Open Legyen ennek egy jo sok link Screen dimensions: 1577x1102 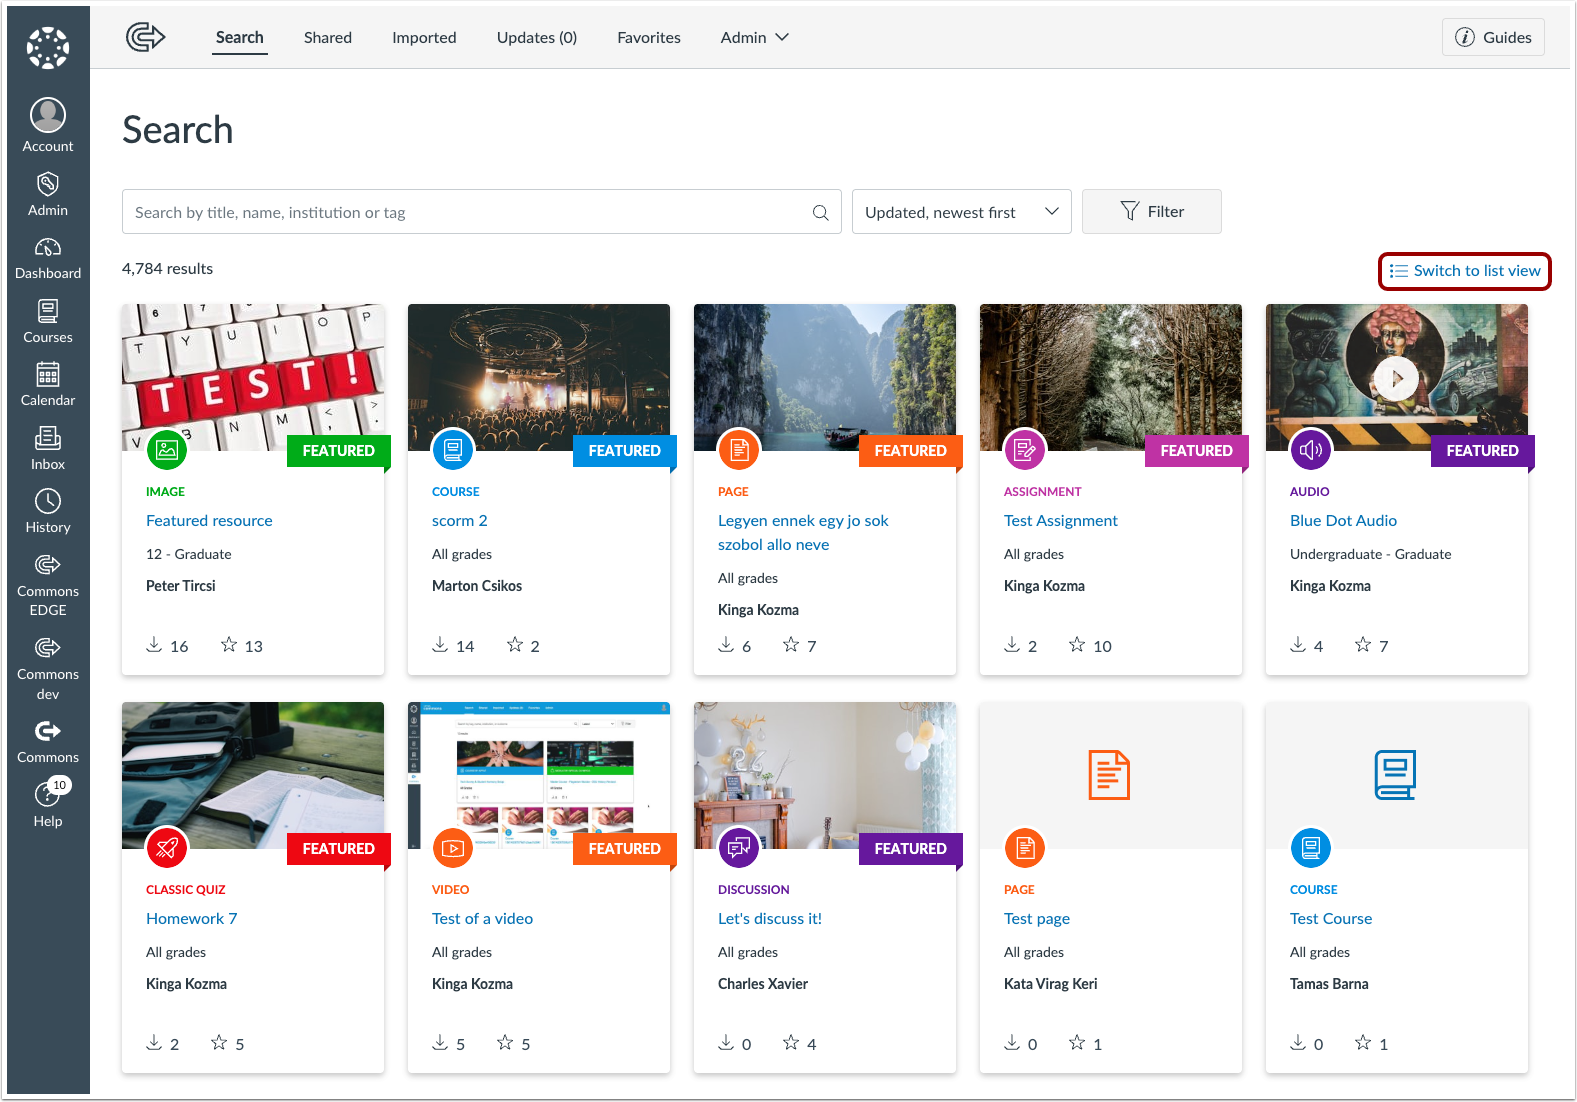pos(803,532)
